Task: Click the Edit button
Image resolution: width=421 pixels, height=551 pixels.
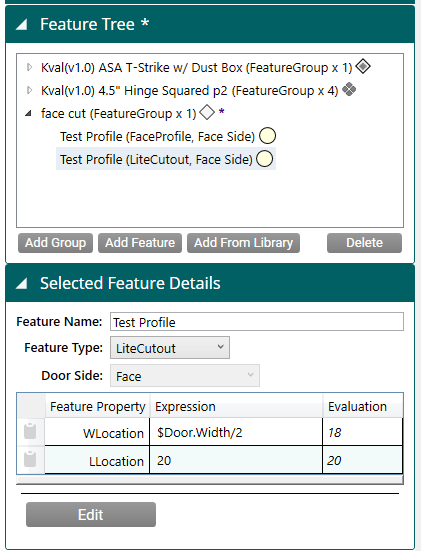Action: tap(91, 514)
